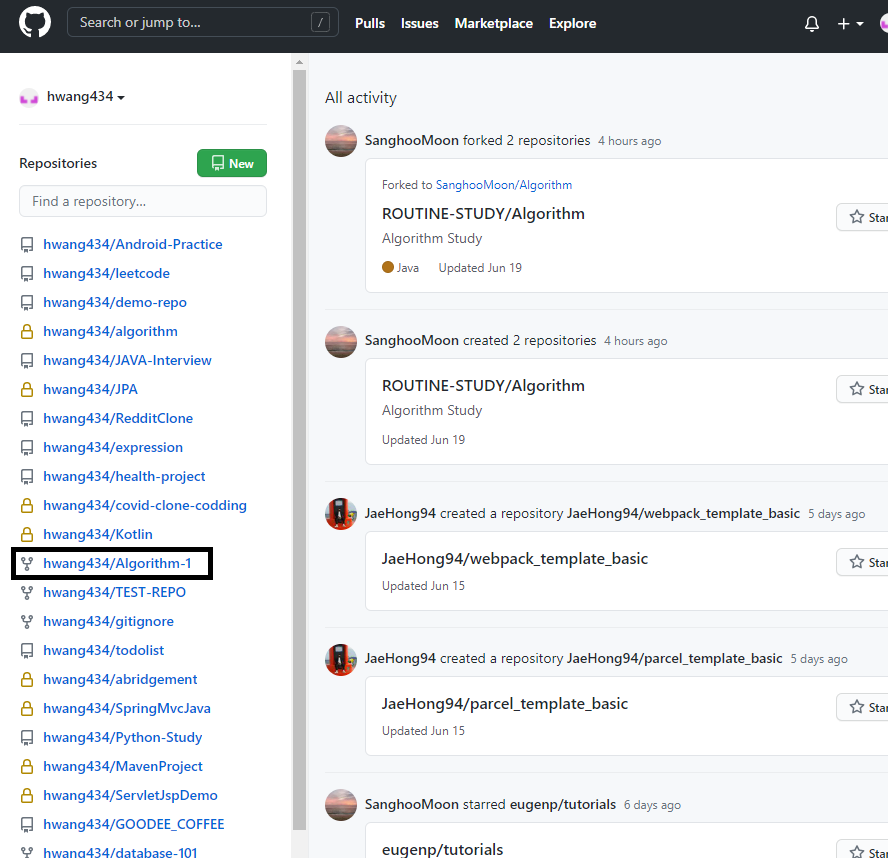This screenshot has width=888, height=858.
Task: Open JaeHong94/webpack_template_basic card title
Action: 515,558
